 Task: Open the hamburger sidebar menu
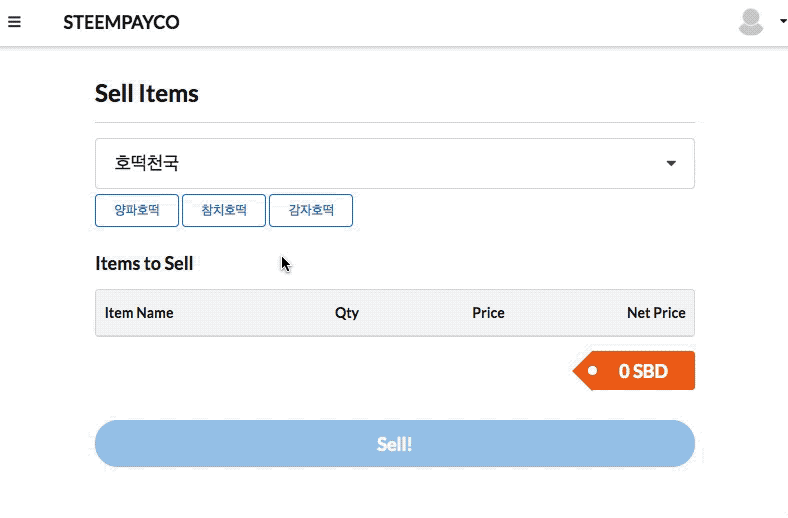coord(14,22)
